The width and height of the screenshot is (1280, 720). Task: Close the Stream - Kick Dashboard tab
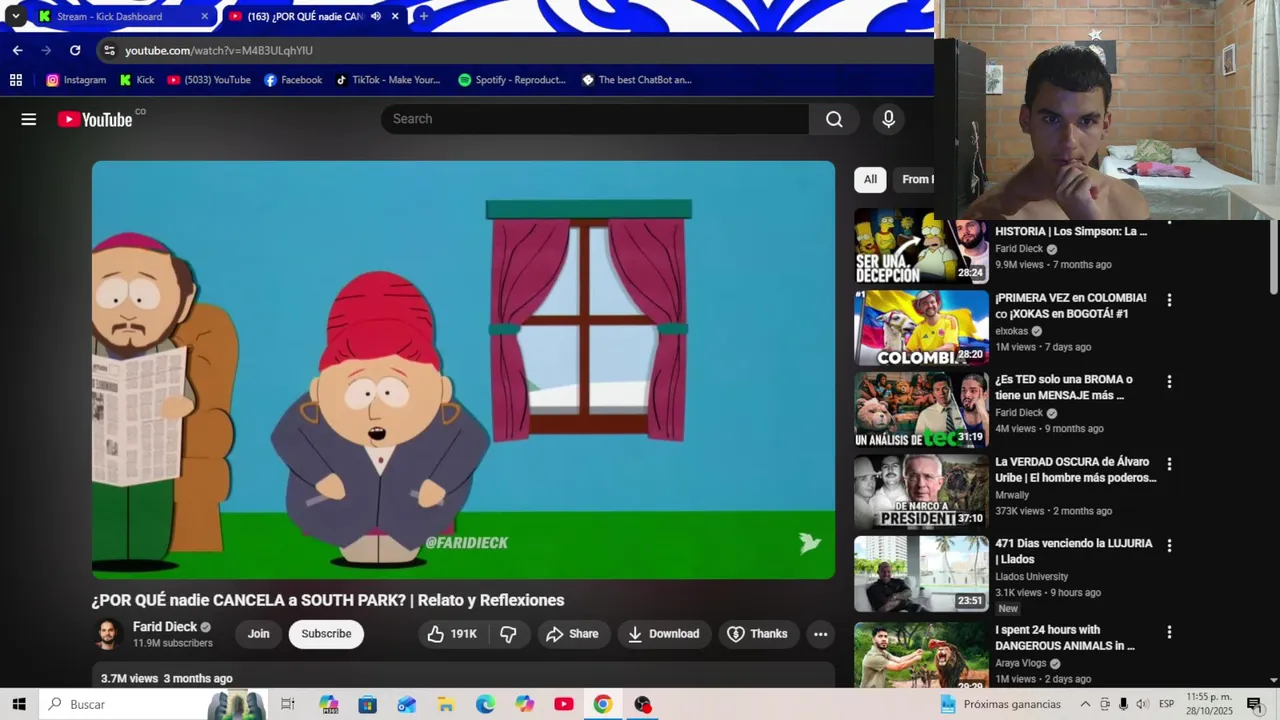coord(205,16)
